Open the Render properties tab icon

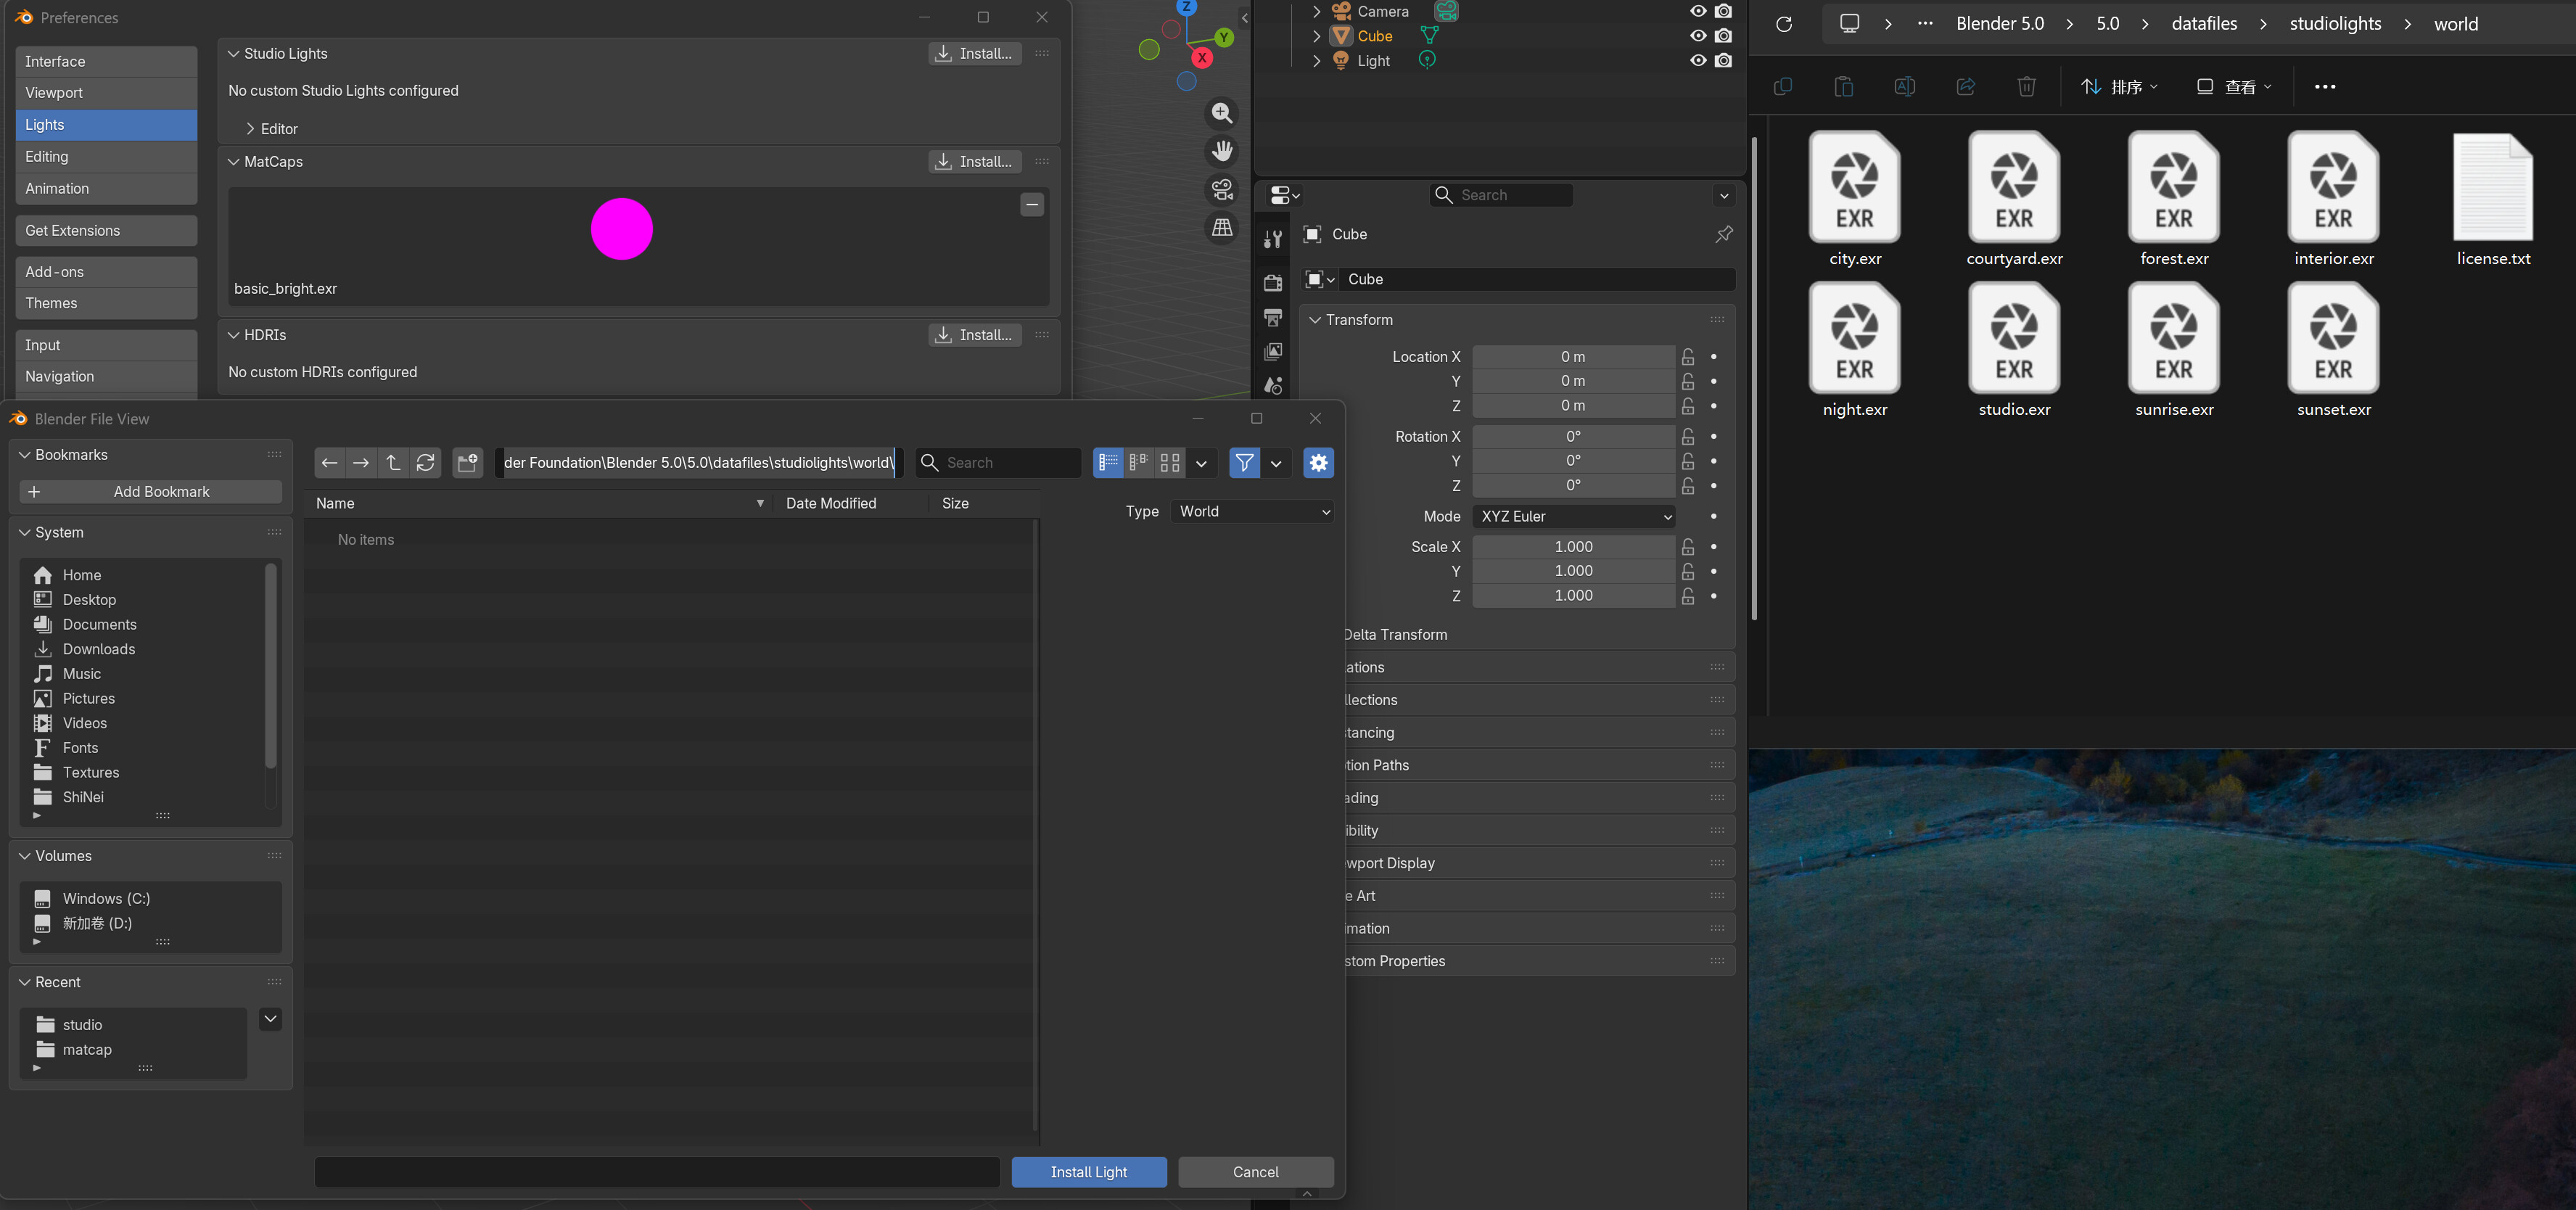pos(1273,283)
